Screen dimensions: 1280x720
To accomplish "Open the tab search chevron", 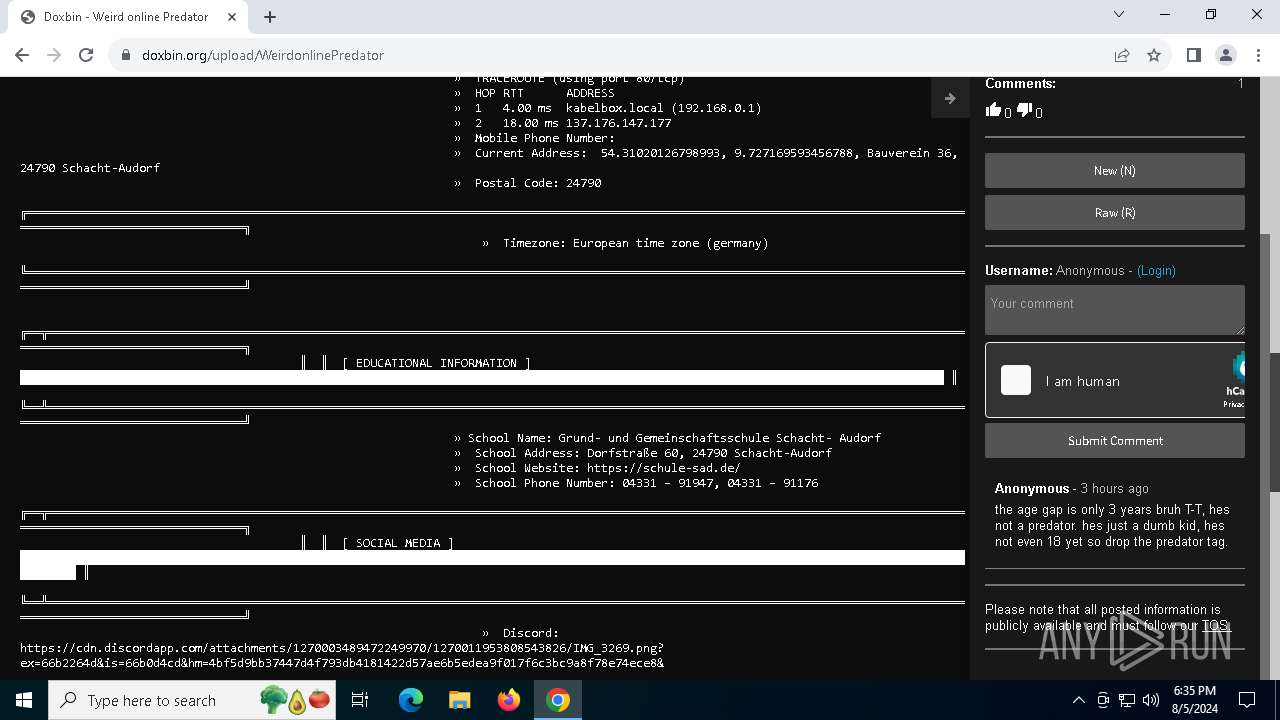I will (x=1119, y=15).
